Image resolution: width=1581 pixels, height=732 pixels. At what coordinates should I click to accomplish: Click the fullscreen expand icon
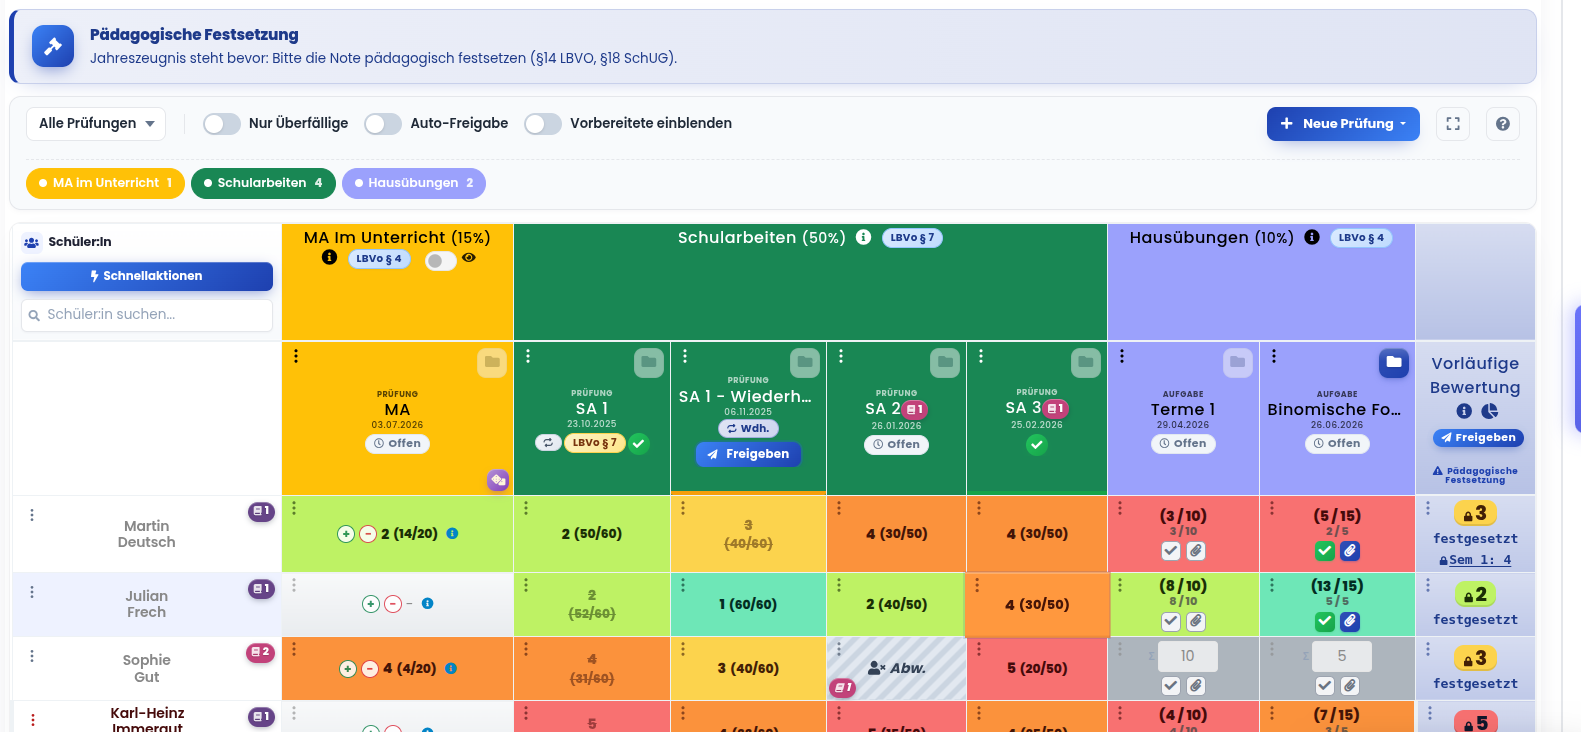pyautogui.click(x=1453, y=124)
